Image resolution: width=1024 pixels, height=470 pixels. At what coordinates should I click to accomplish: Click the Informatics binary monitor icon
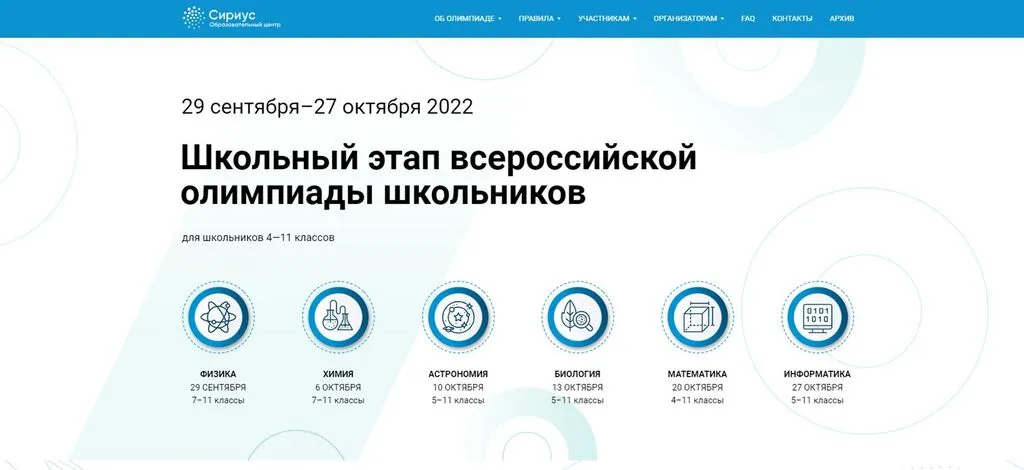coord(817,318)
